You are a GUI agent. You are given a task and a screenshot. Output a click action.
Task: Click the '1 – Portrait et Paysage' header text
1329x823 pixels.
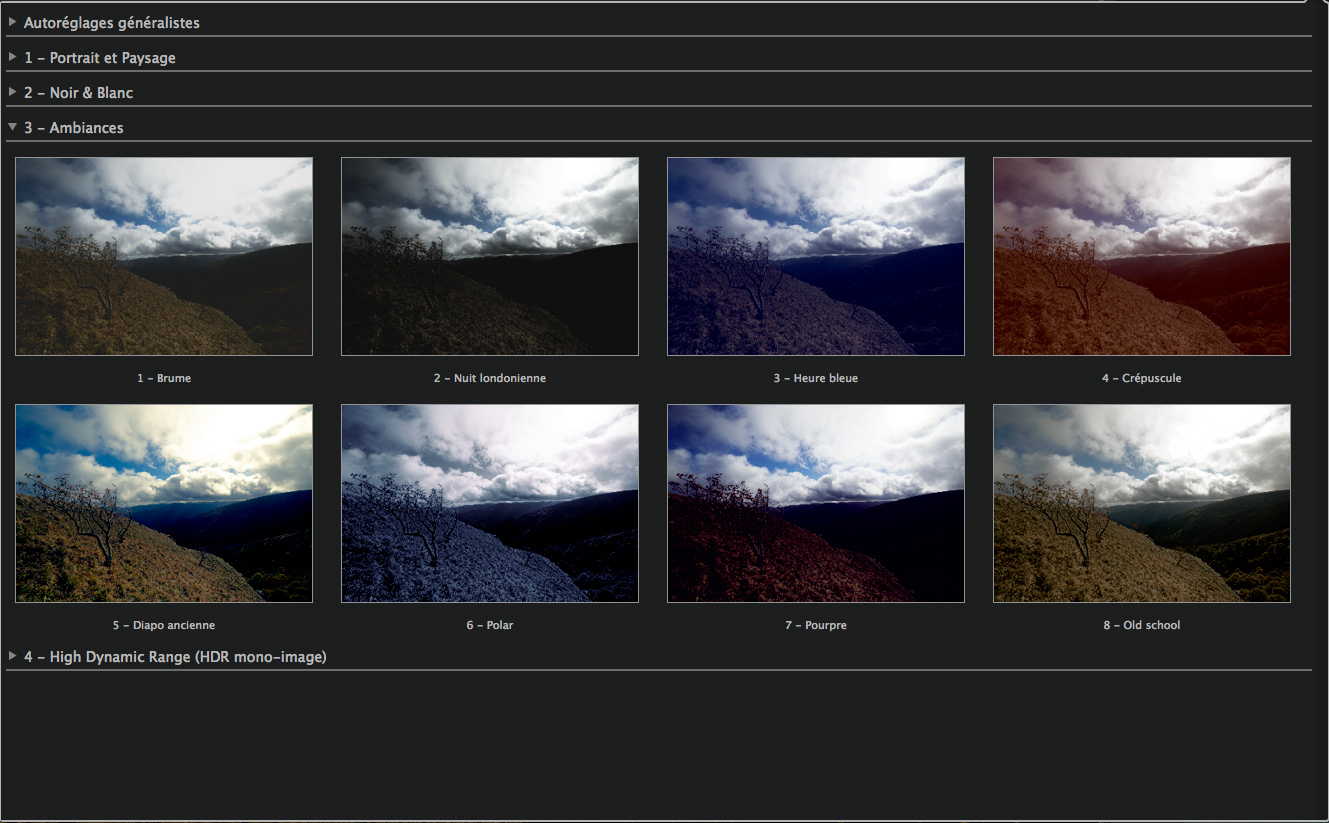click(x=100, y=58)
